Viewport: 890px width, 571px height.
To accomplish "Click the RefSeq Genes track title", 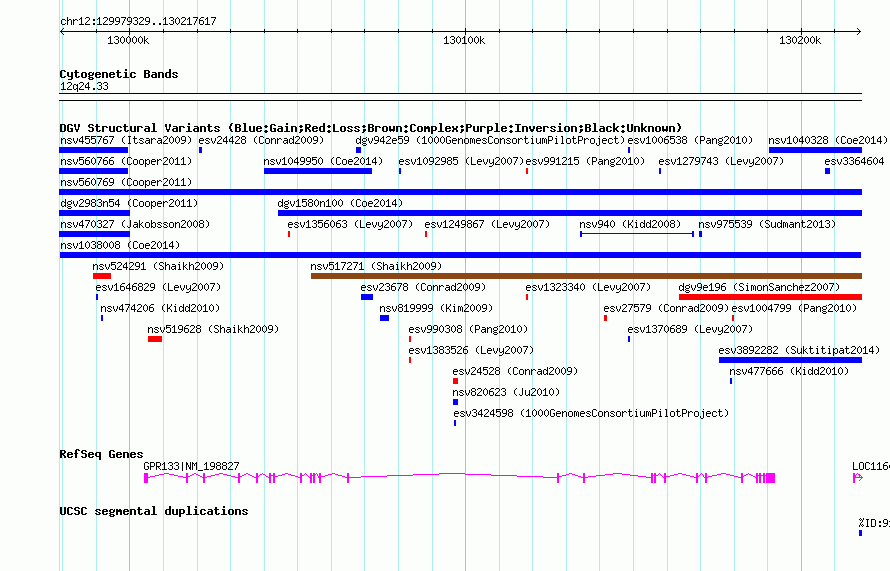I will coord(102,454).
